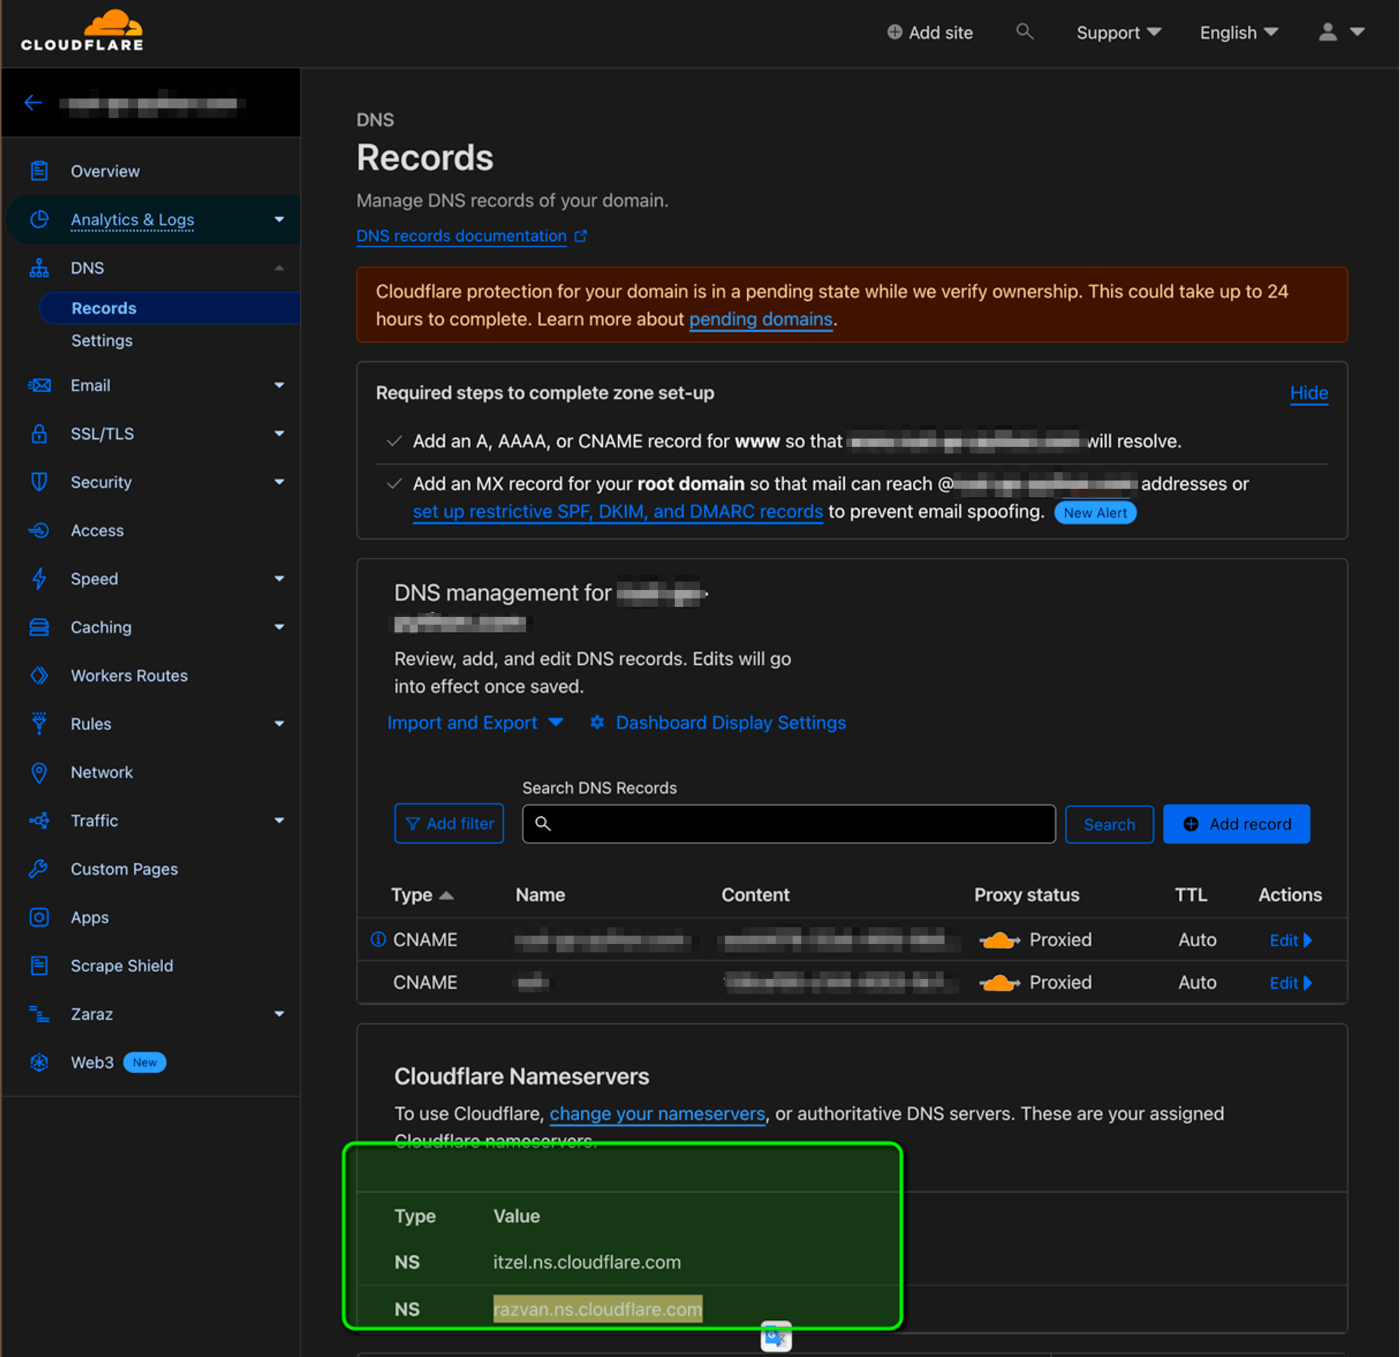Click the Network location pin icon
The width and height of the screenshot is (1400, 1357).
tap(39, 772)
